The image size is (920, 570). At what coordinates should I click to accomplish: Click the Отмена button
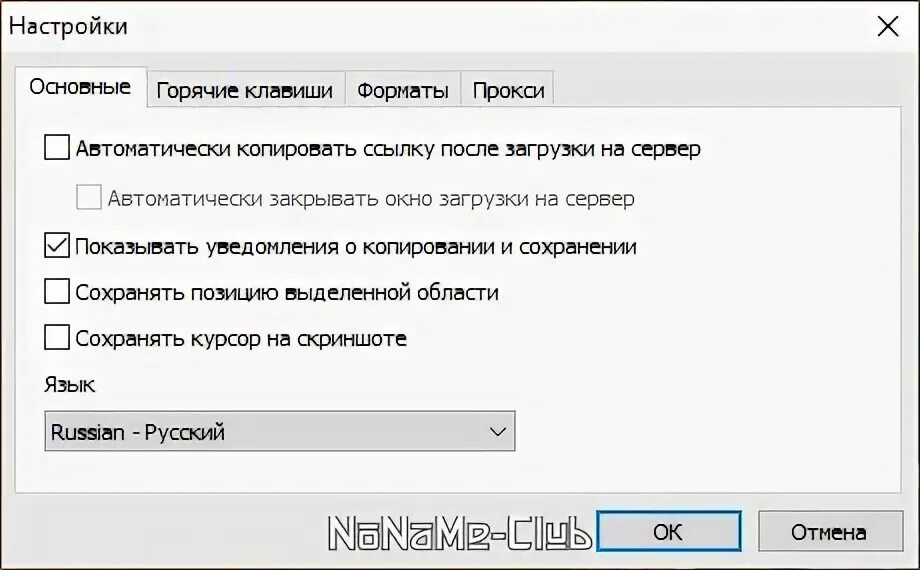(x=829, y=531)
